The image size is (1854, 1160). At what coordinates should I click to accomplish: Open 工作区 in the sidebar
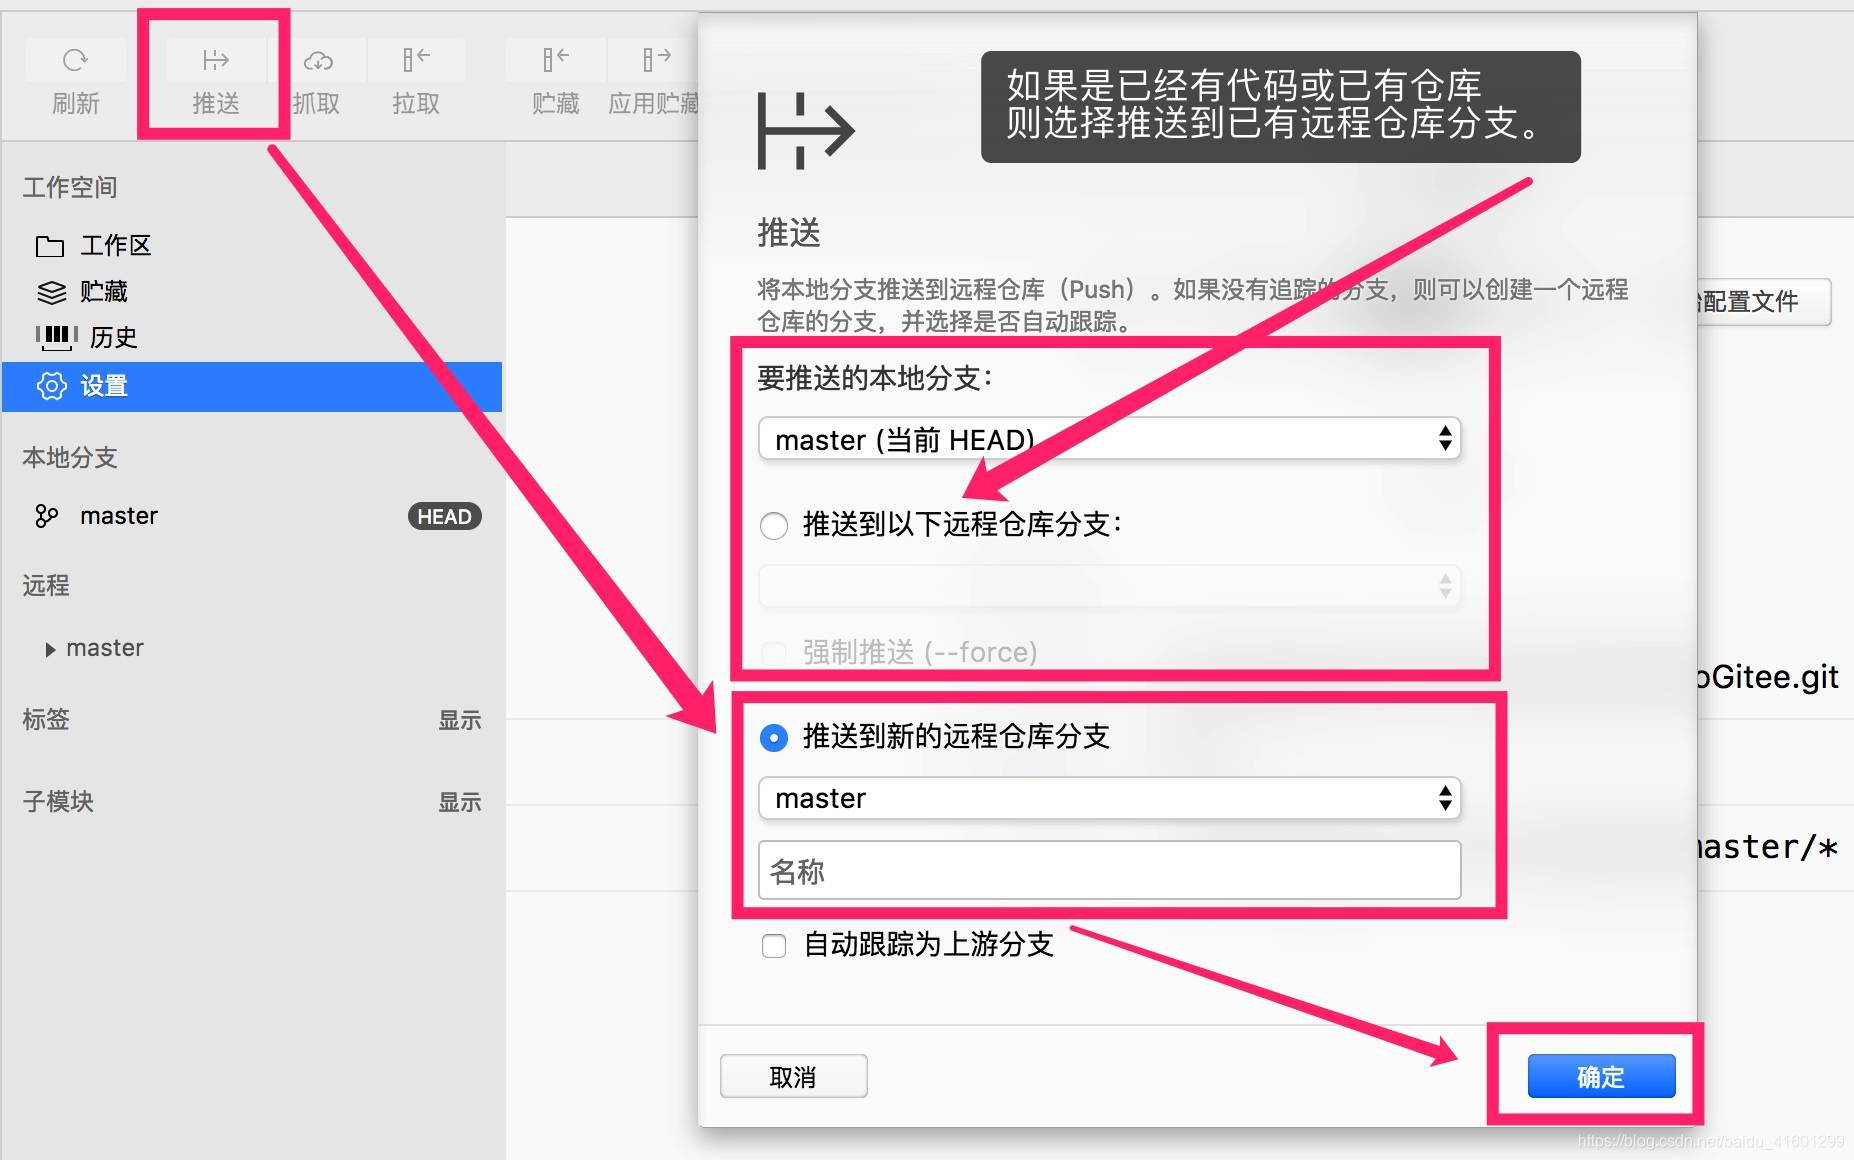click(252, 245)
